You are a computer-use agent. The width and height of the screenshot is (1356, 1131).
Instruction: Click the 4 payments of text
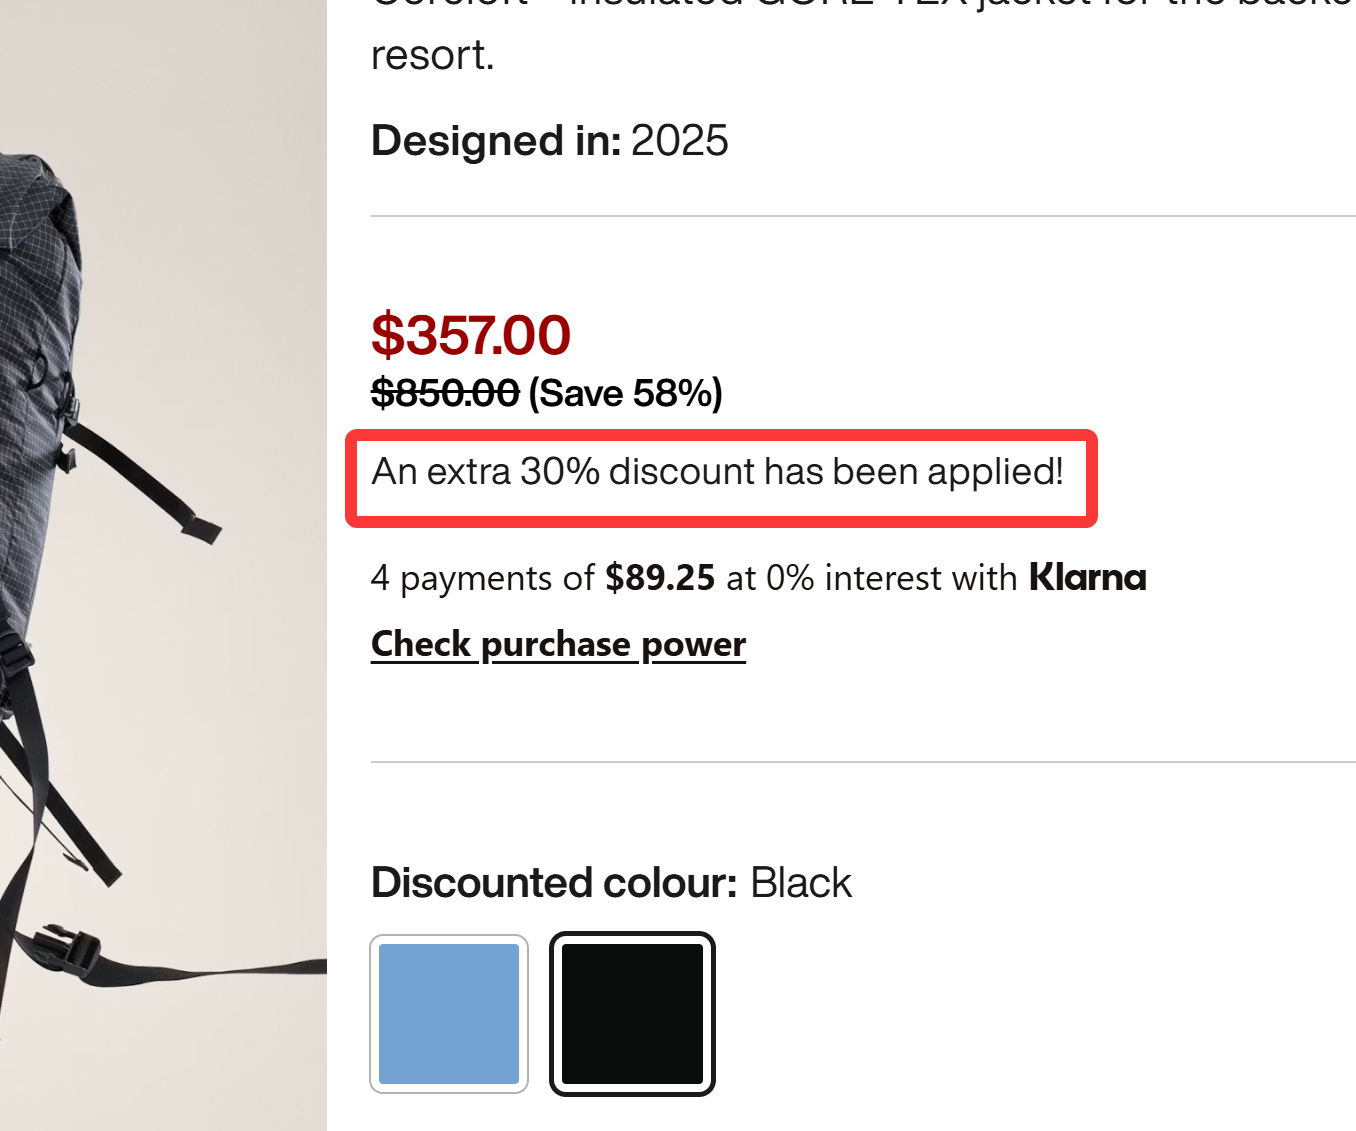click(482, 578)
